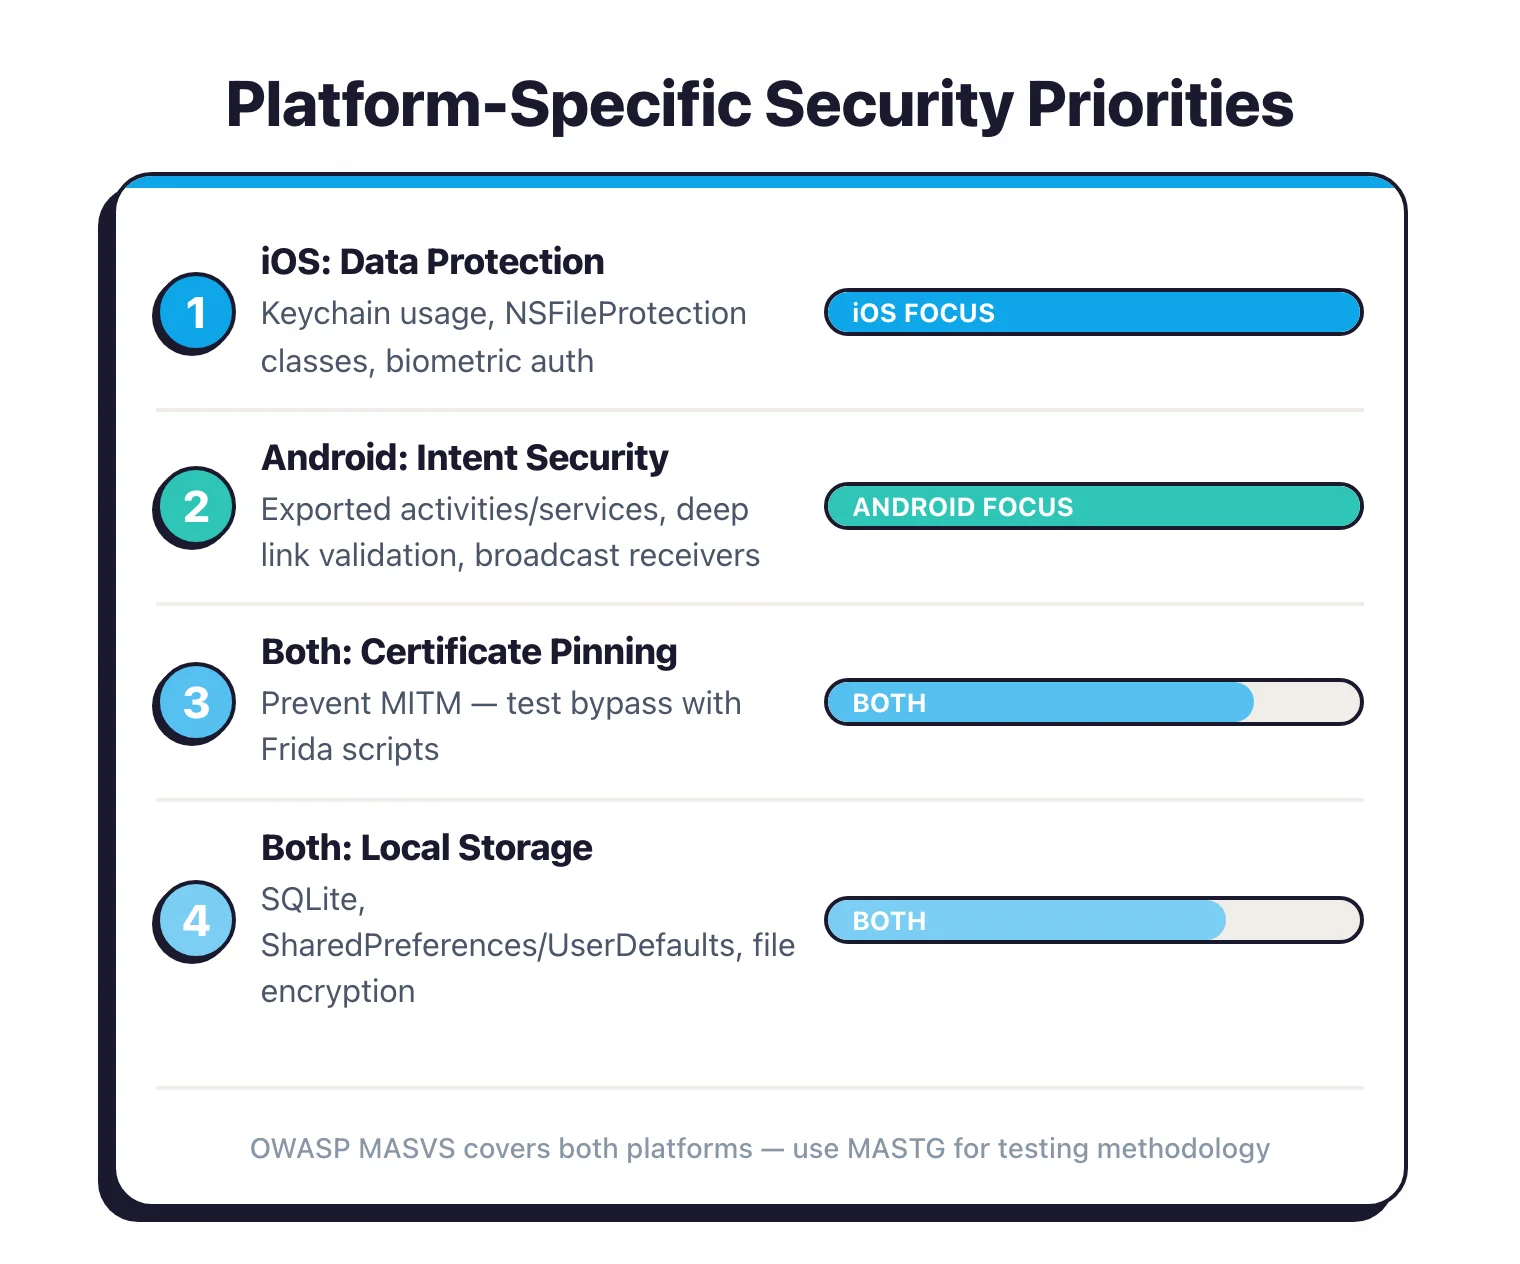Click the unfilled end of Local Storage bar
The height and width of the screenshot is (1264, 1520).
pos(1290,920)
